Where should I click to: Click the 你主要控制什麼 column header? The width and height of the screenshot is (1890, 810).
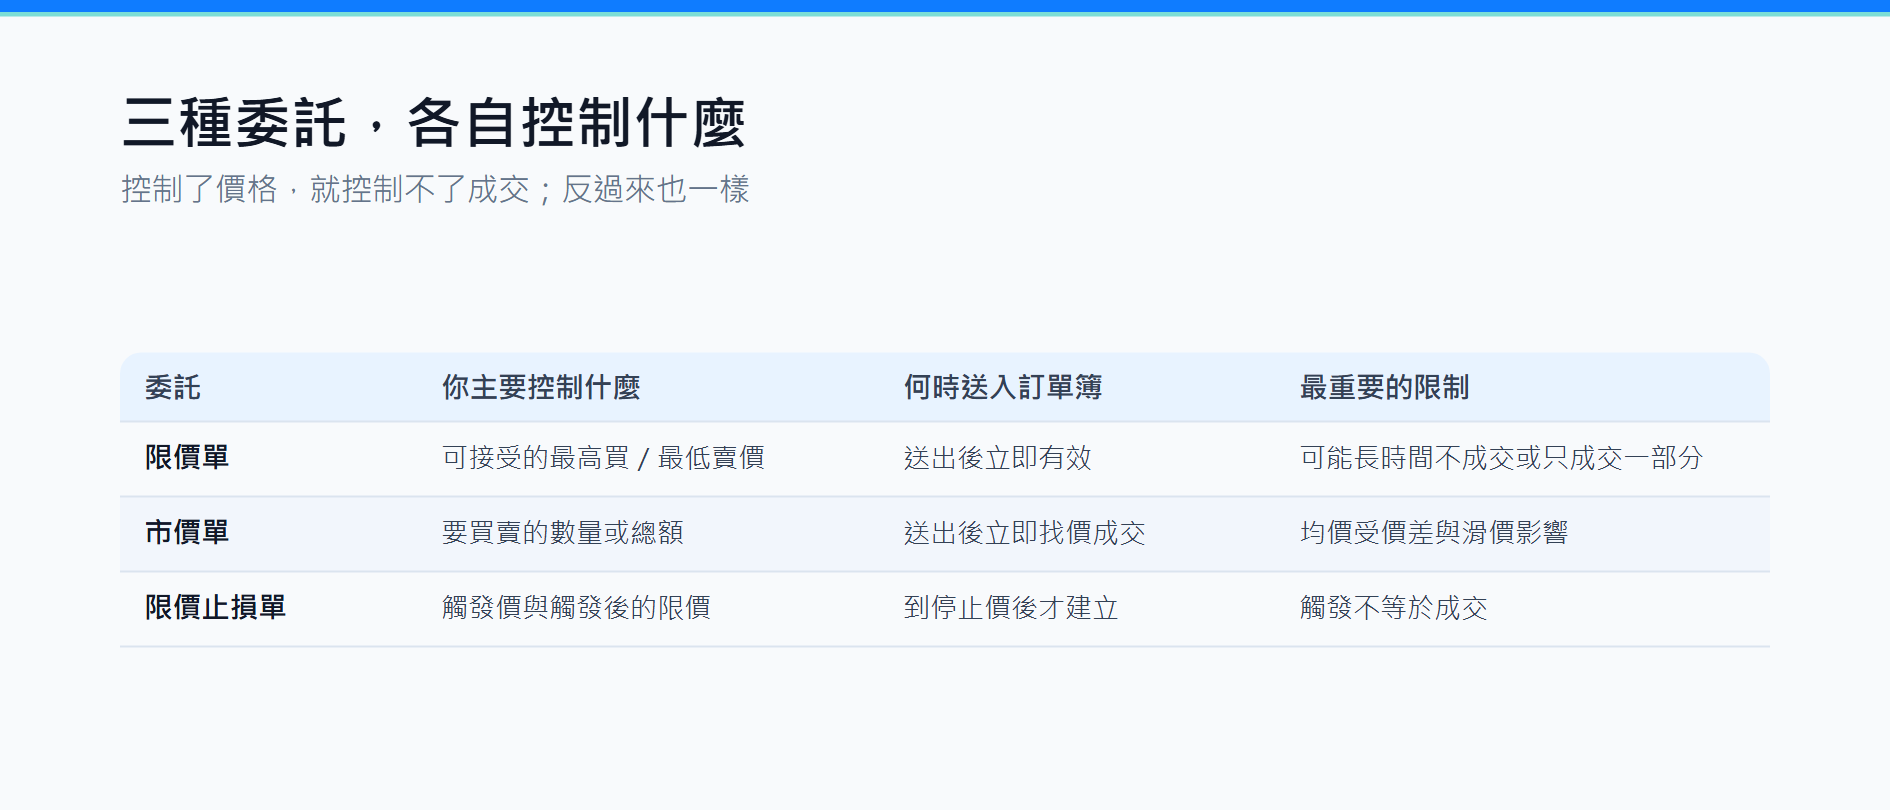click(x=541, y=387)
